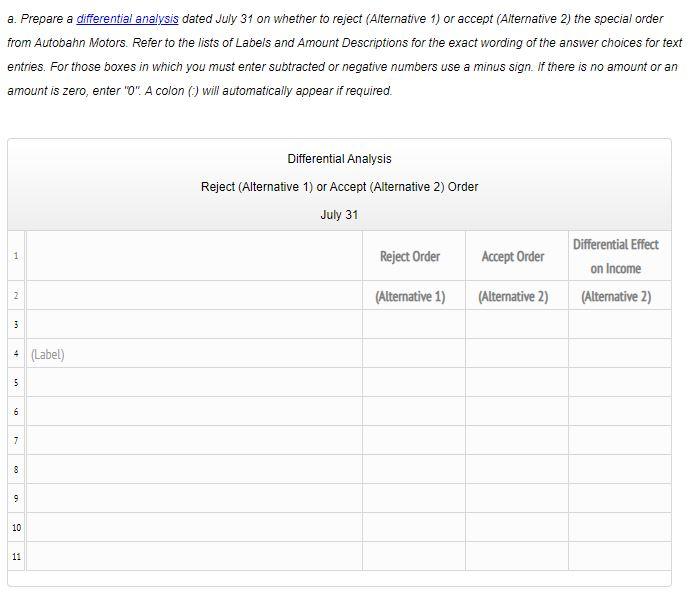Click row 4 Reject Order amount cell

point(414,354)
